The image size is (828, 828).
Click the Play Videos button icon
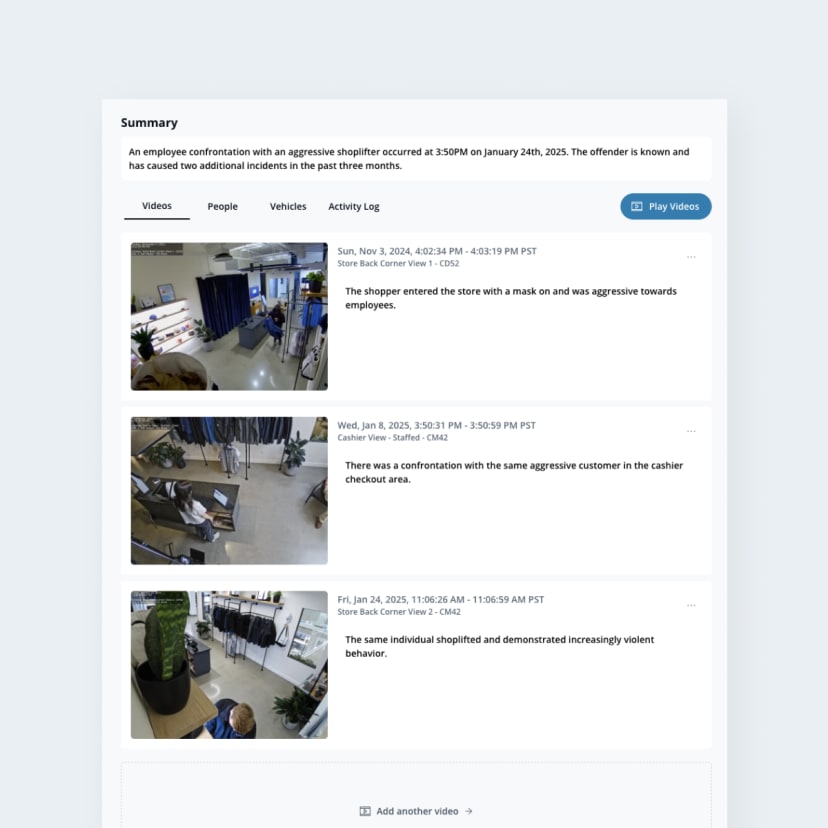(637, 206)
